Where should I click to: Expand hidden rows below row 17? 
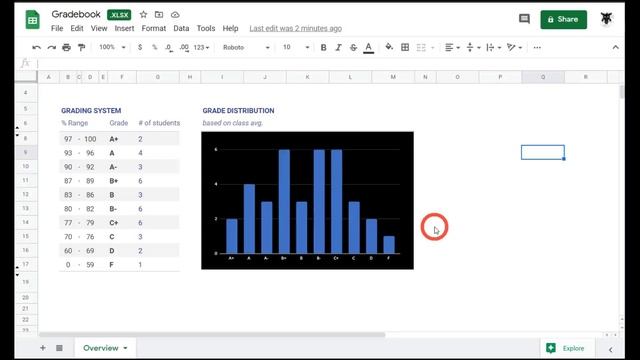click(17, 275)
